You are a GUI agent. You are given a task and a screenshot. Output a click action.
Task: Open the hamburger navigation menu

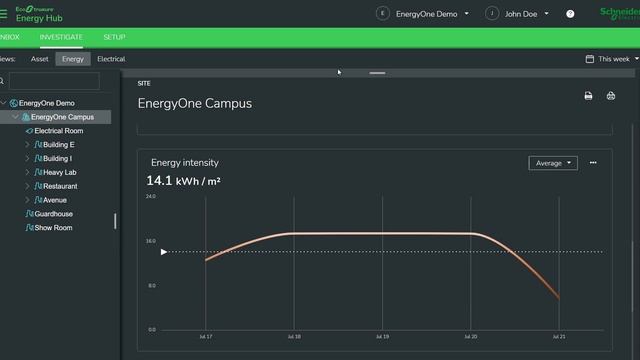3,14
